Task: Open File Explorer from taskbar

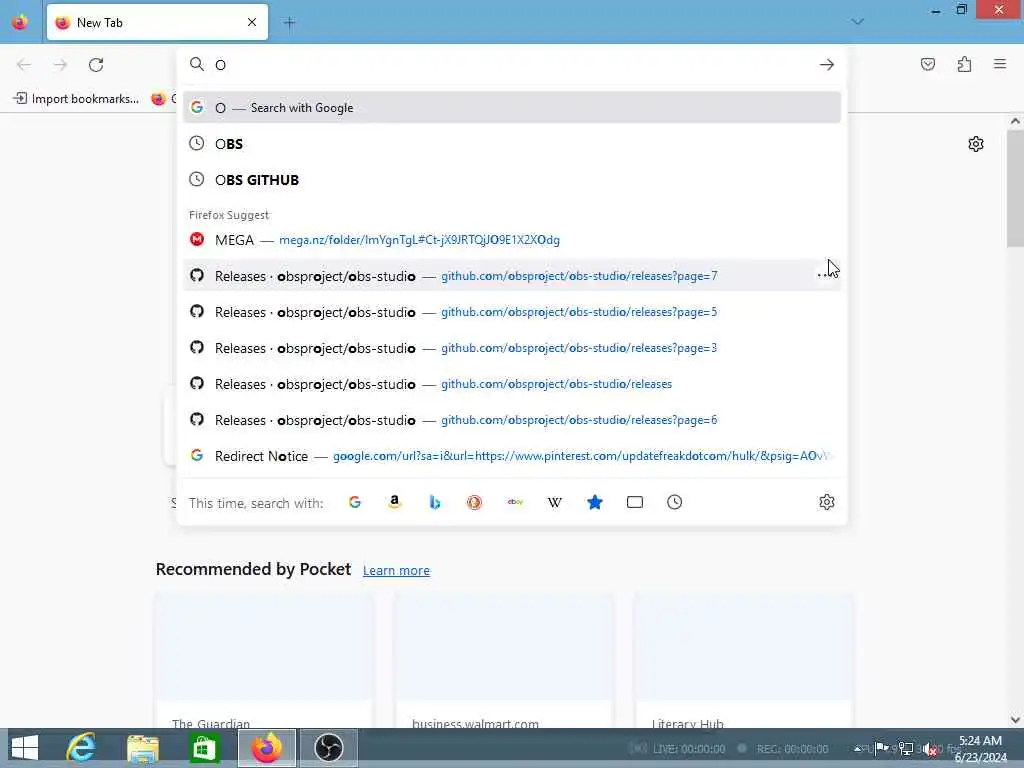Action: [143, 748]
